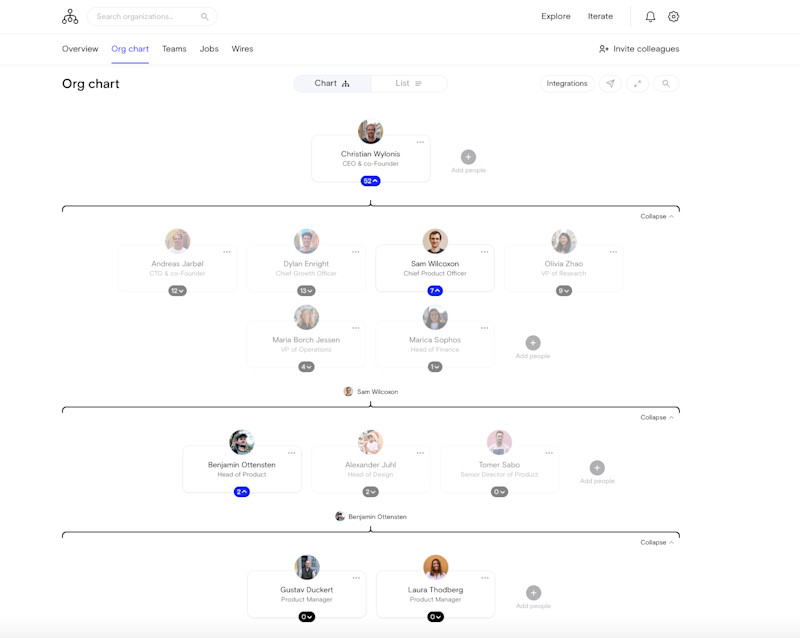
Task: Click Sam Wilcoxon profile photo
Action: pyautogui.click(x=435, y=241)
